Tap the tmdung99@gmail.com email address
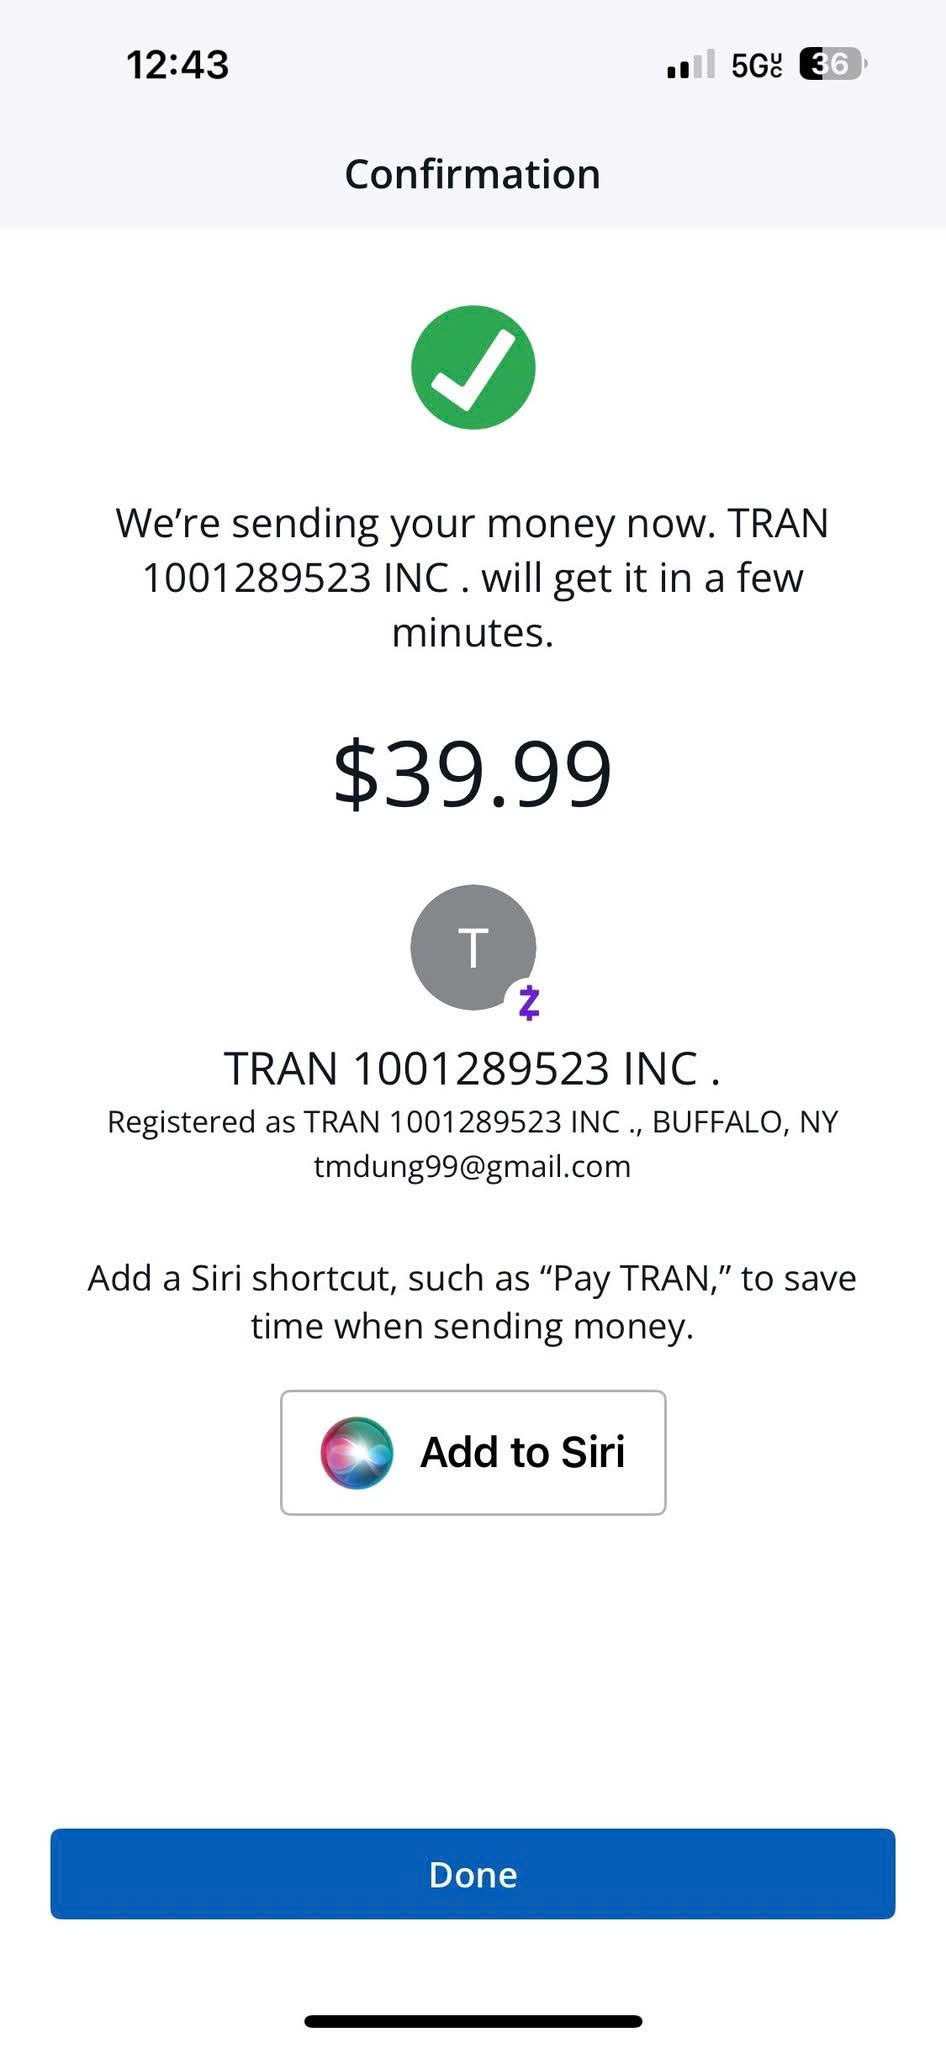The width and height of the screenshot is (946, 2048). pyautogui.click(x=472, y=1167)
